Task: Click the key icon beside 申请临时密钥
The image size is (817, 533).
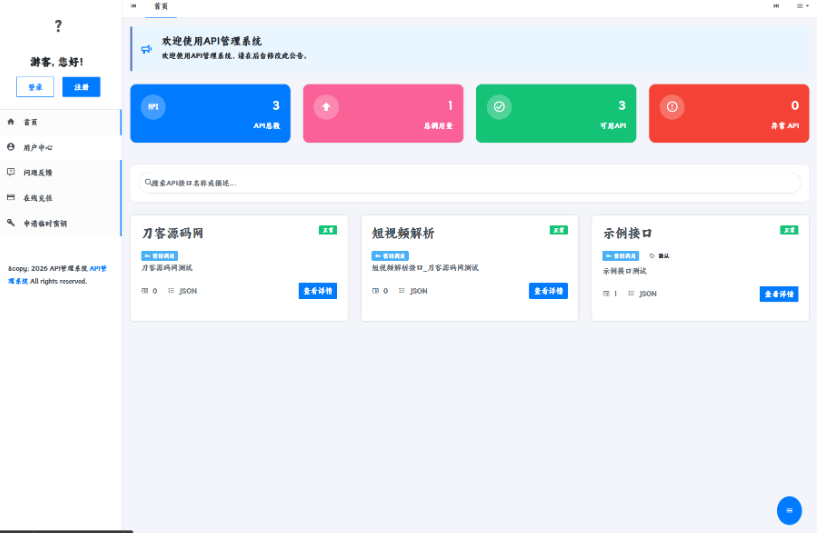Action: 11,223
